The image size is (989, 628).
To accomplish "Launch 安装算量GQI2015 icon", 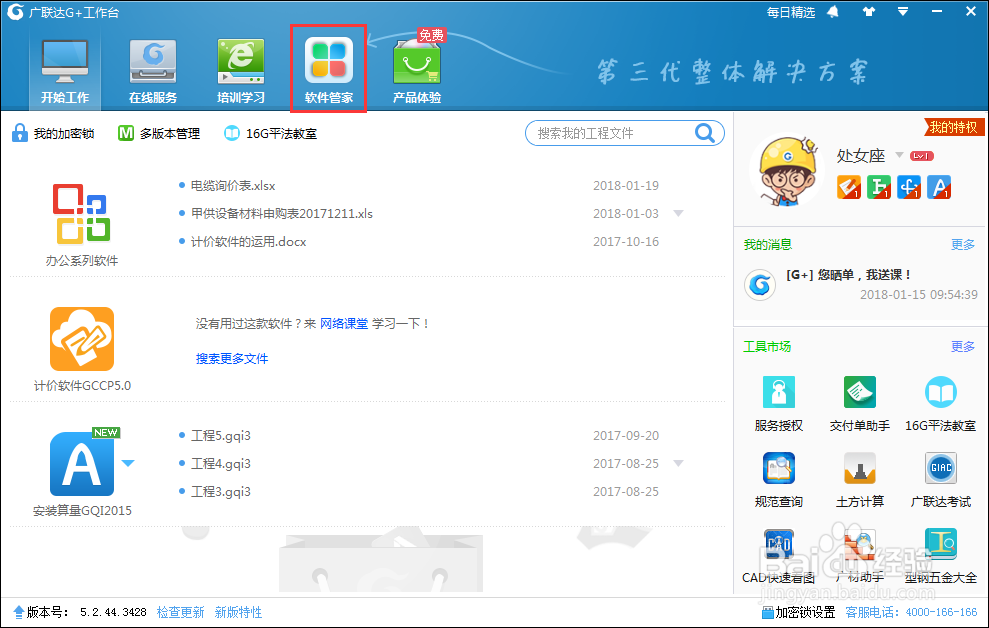I will (x=82, y=463).
